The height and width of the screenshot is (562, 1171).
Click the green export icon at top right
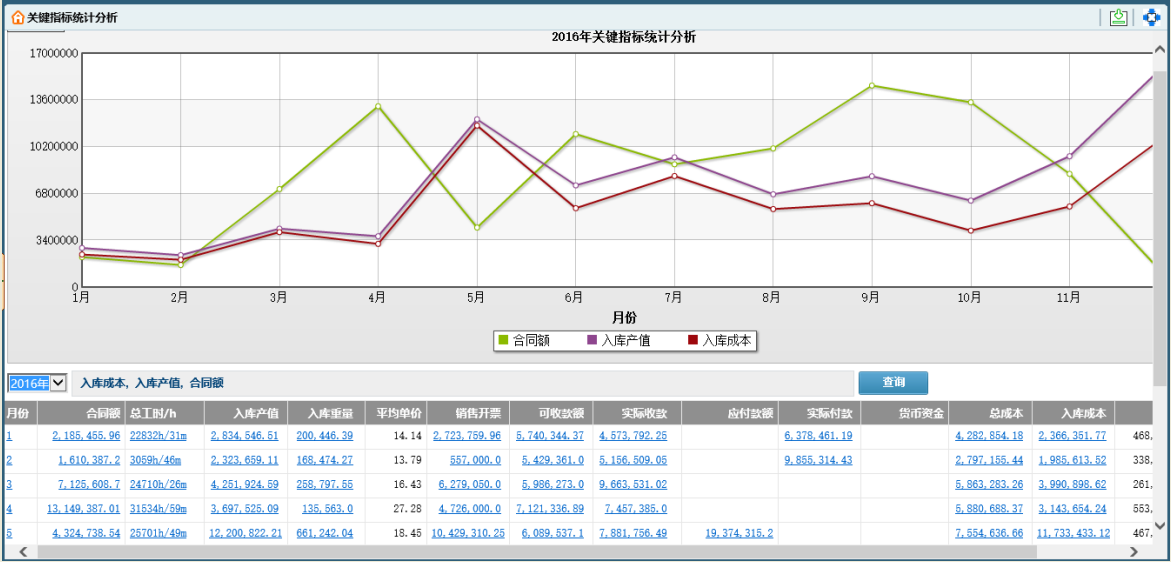click(1119, 17)
